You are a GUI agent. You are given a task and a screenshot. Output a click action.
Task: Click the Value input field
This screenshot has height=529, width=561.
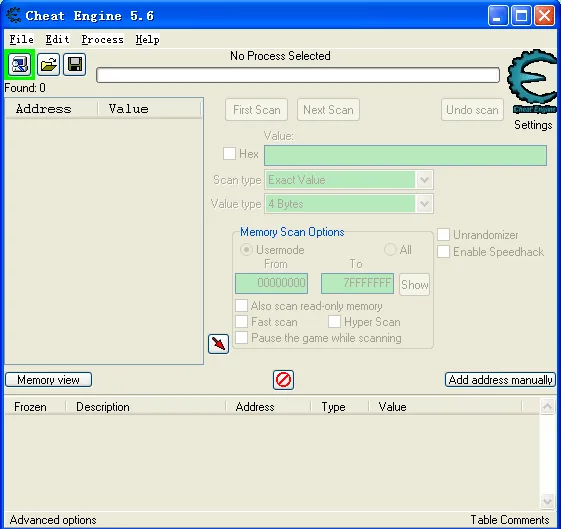click(x=405, y=155)
